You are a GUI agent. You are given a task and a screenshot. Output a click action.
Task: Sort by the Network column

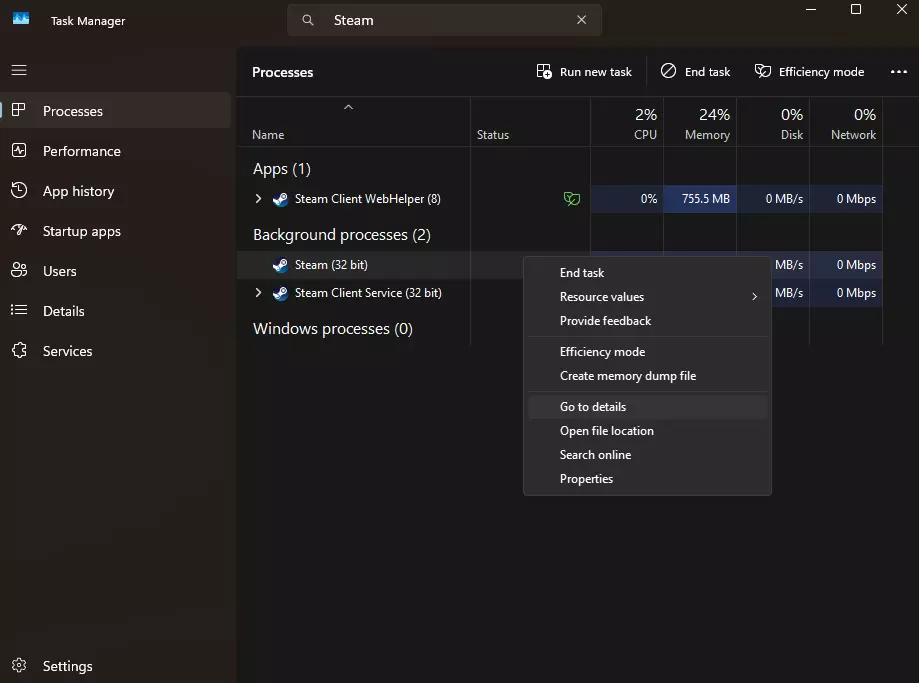[x=846, y=123]
